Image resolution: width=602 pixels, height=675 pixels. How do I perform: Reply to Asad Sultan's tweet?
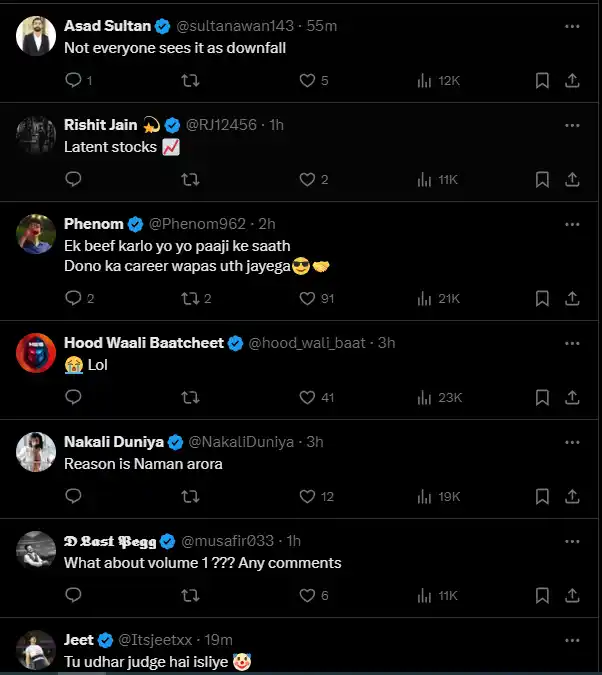click(x=73, y=80)
